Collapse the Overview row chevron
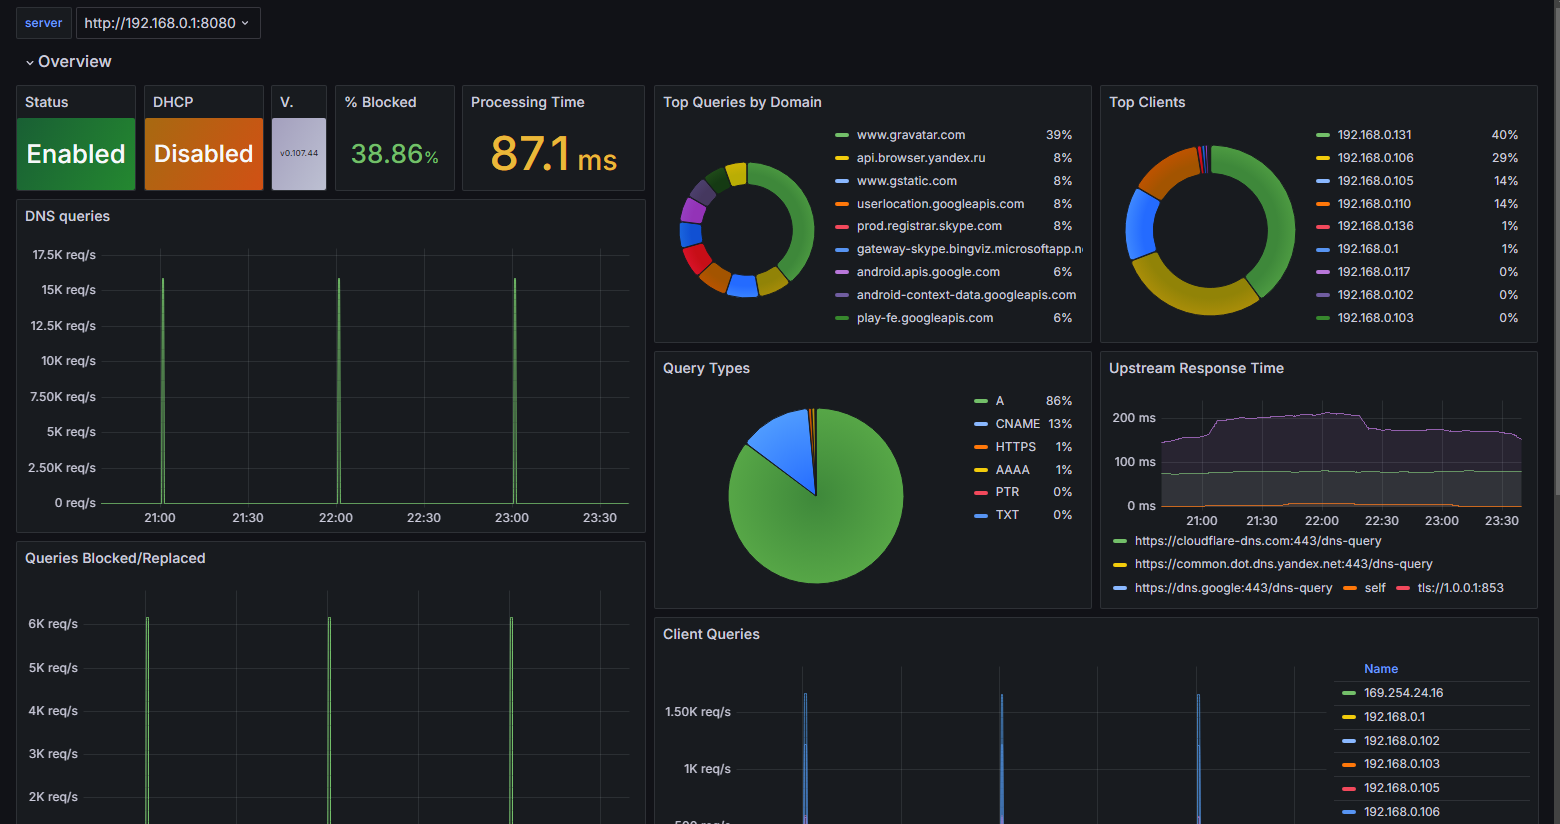The image size is (1560, 824). click(30, 62)
